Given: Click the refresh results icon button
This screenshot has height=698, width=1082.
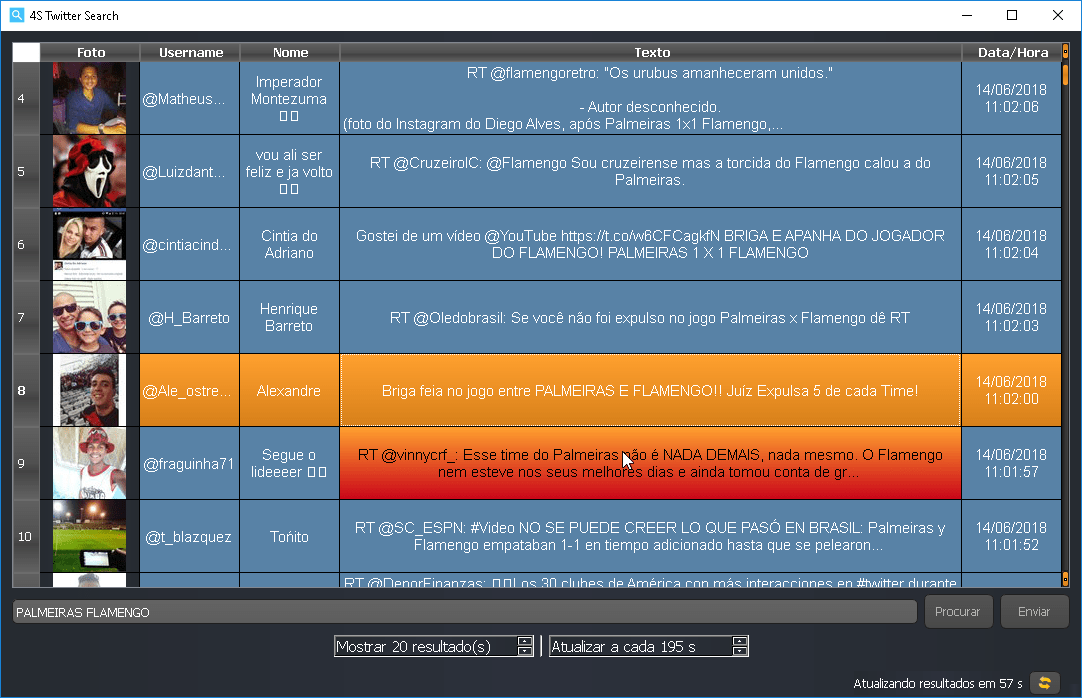Looking at the screenshot, I should click(x=1045, y=683).
